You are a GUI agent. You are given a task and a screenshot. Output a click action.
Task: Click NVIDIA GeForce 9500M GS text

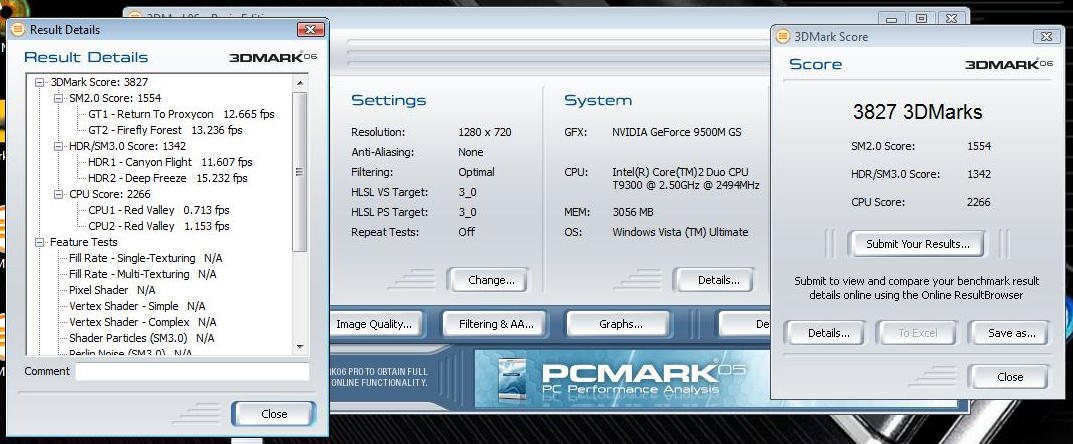pyautogui.click(x=676, y=132)
